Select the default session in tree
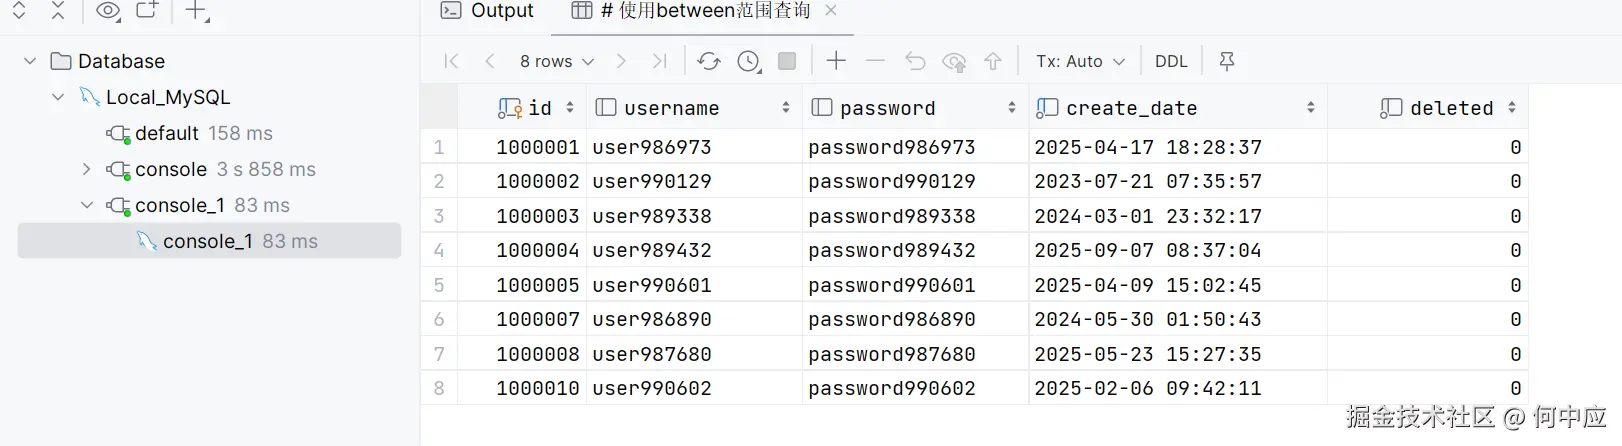Screen dimensions: 1622x446 pyautogui.click(x=168, y=133)
